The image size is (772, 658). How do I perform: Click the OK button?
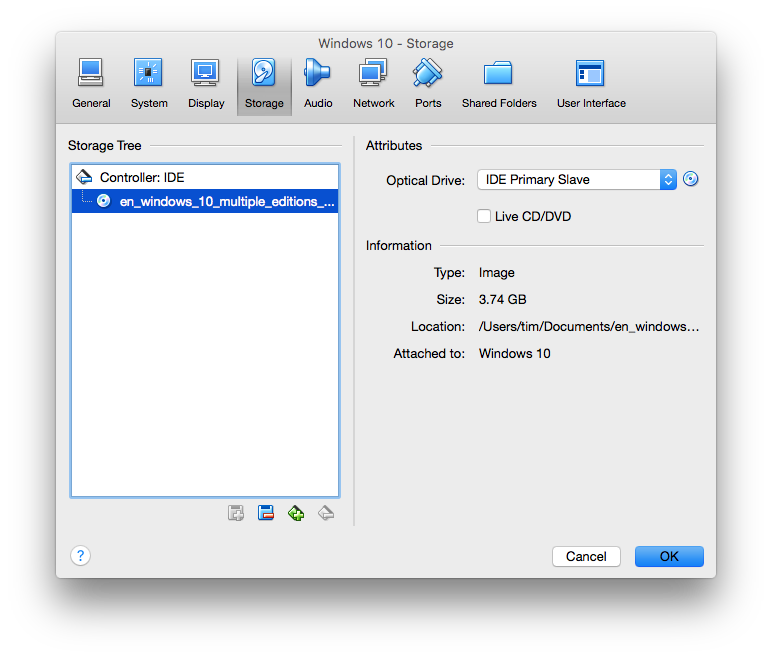click(669, 557)
